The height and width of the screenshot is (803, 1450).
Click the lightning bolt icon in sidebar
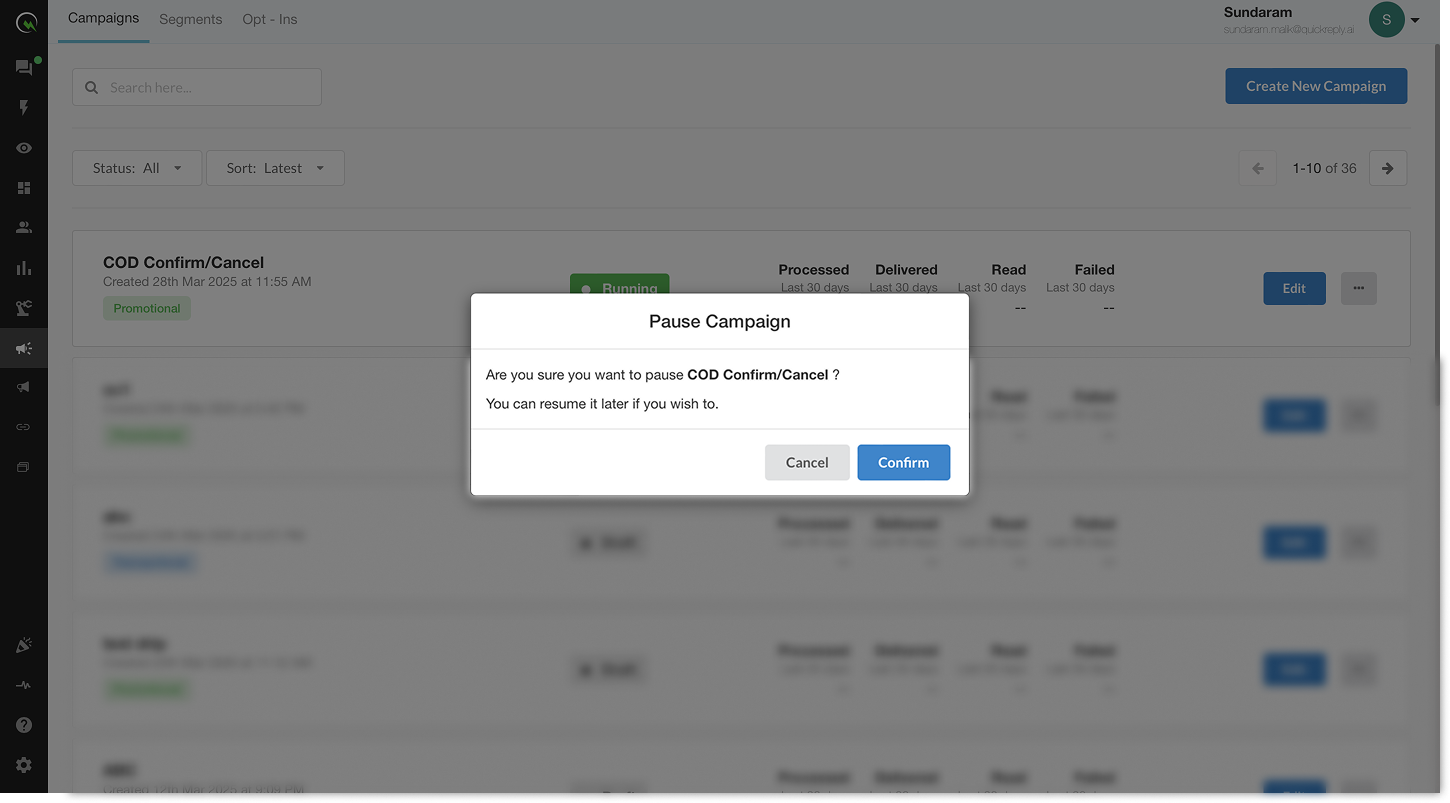[x=24, y=108]
